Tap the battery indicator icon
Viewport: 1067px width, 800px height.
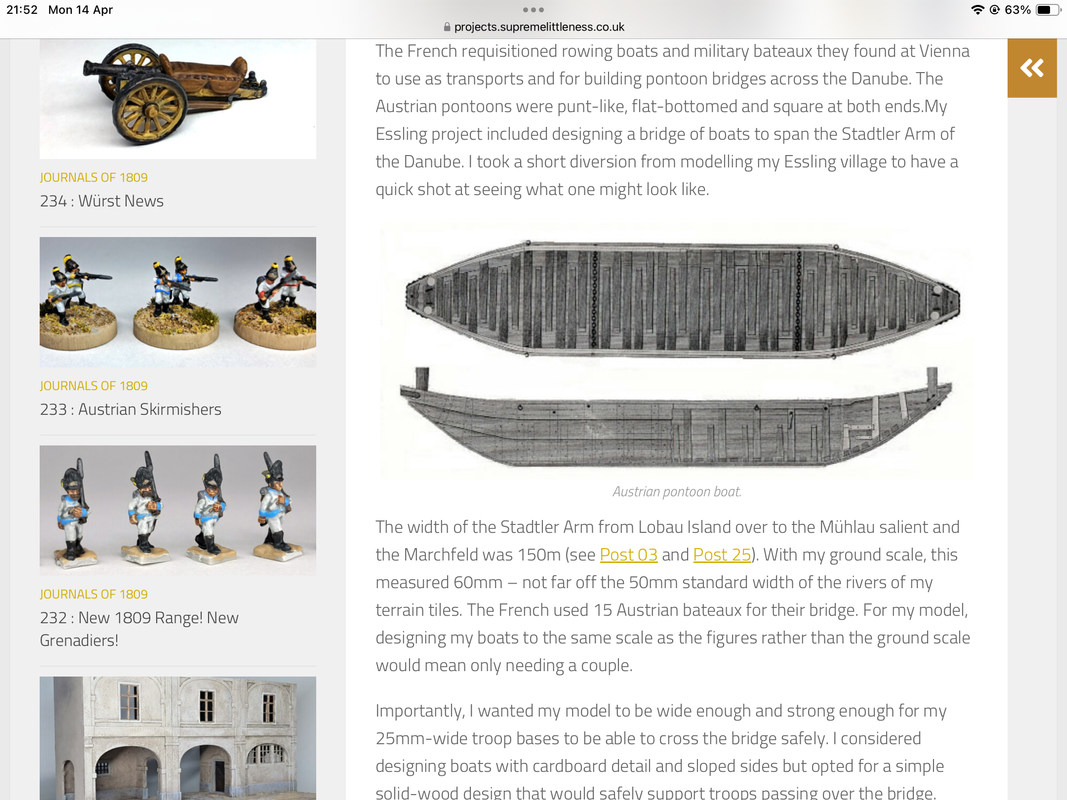pos(1045,10)
